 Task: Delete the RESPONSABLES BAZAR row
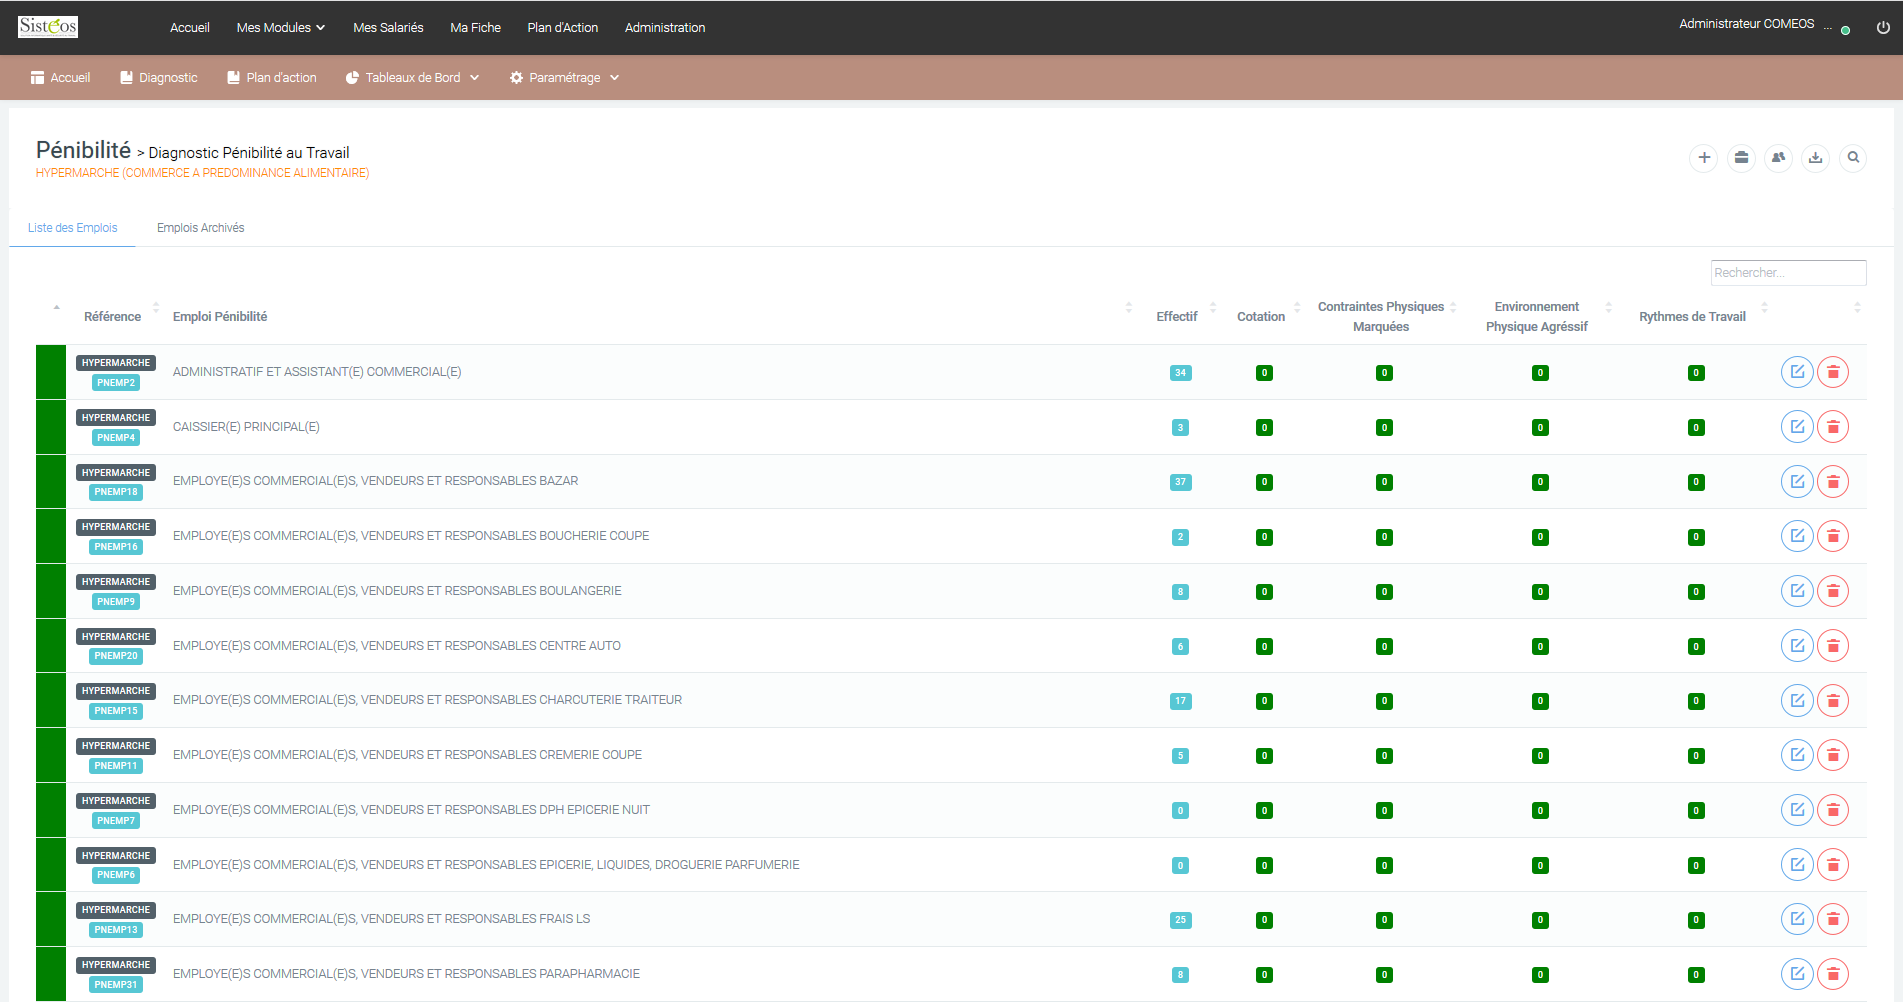click(x=1833, y=482)
